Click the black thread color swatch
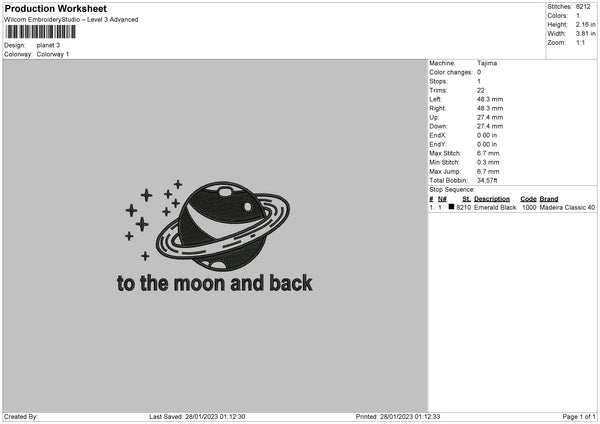 click(452, 207)
